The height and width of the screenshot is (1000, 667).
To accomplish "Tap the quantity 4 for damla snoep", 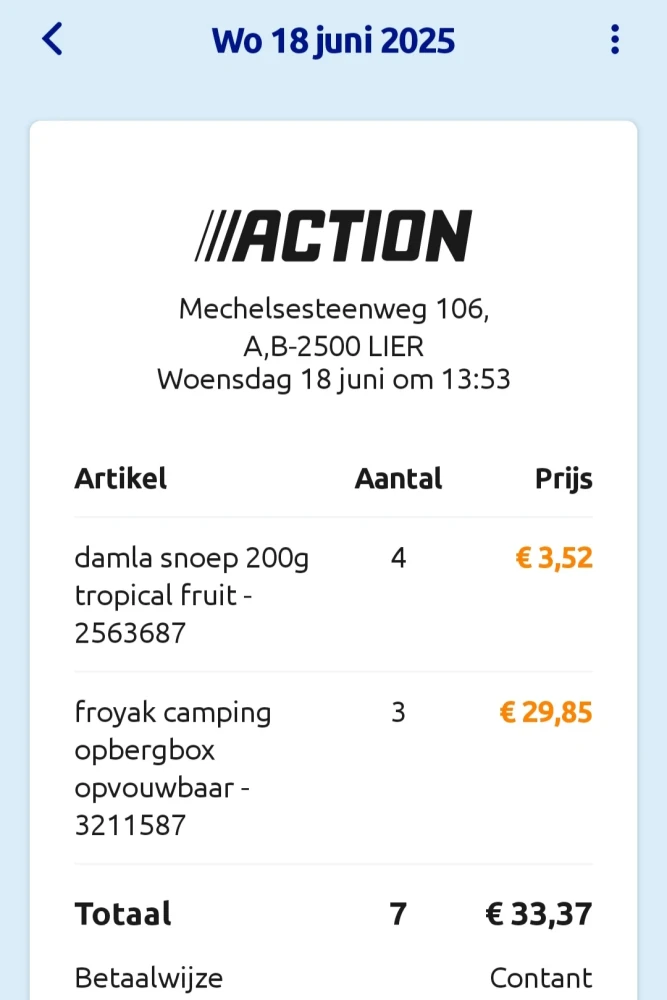I will click(x=398, y=558).
